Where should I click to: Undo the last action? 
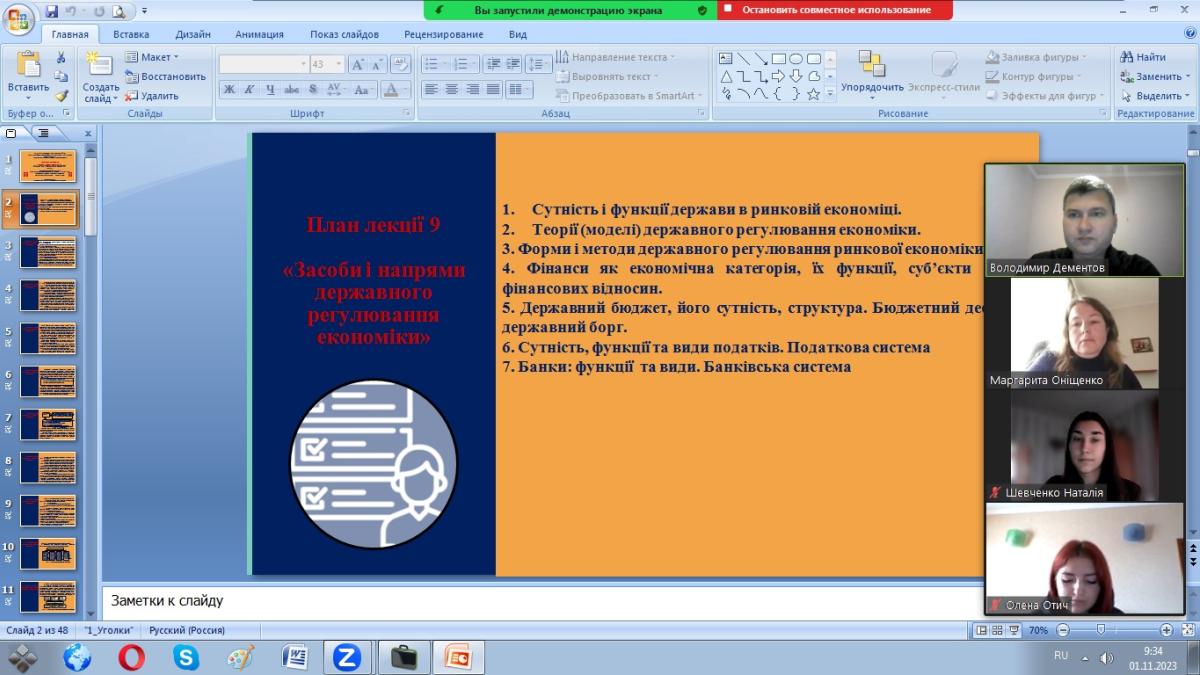(71, 11)
